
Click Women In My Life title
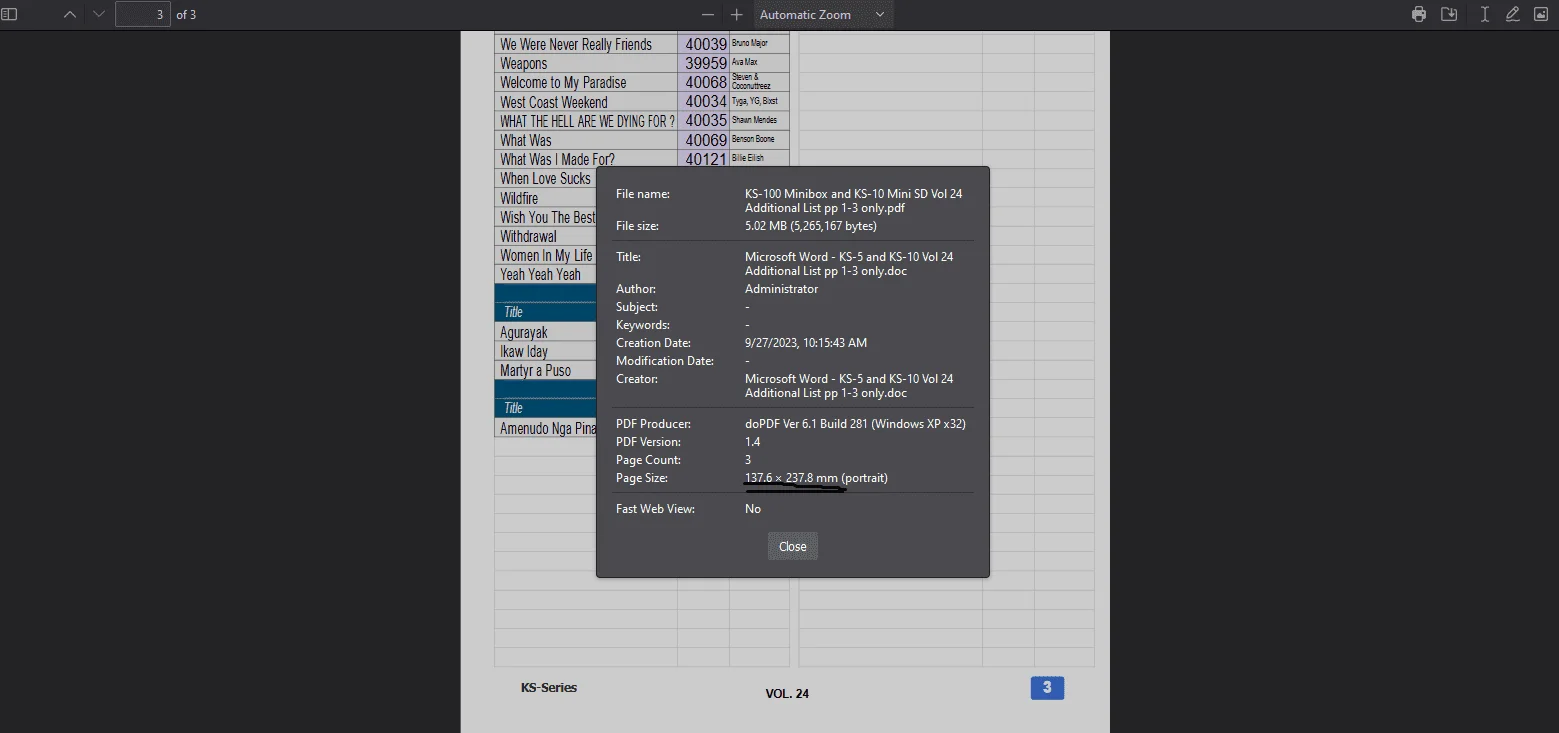[x=546, y=255]
